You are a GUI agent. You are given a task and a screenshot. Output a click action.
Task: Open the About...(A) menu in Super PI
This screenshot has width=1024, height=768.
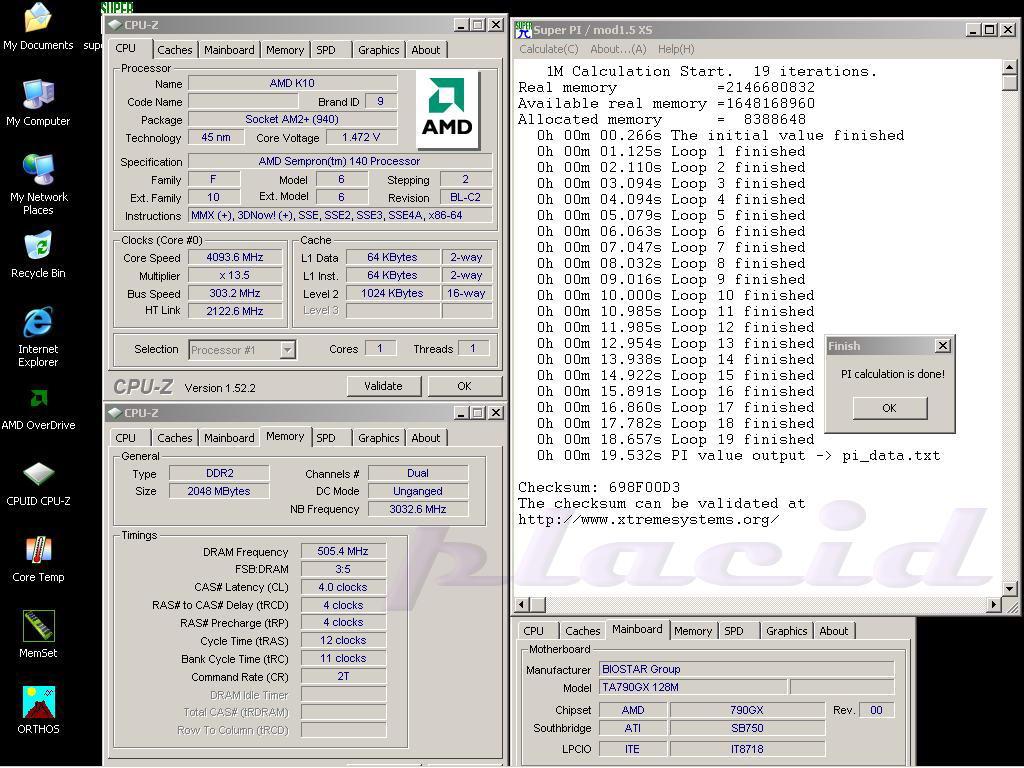coord(618,49)
